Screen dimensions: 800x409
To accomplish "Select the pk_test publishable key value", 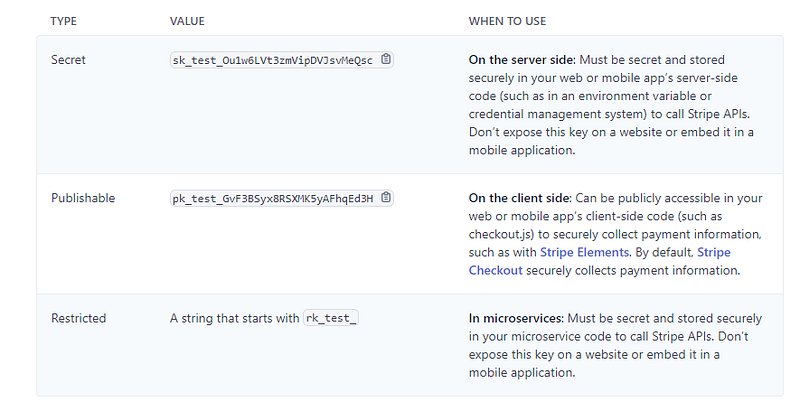I will [x=272, y=198].
